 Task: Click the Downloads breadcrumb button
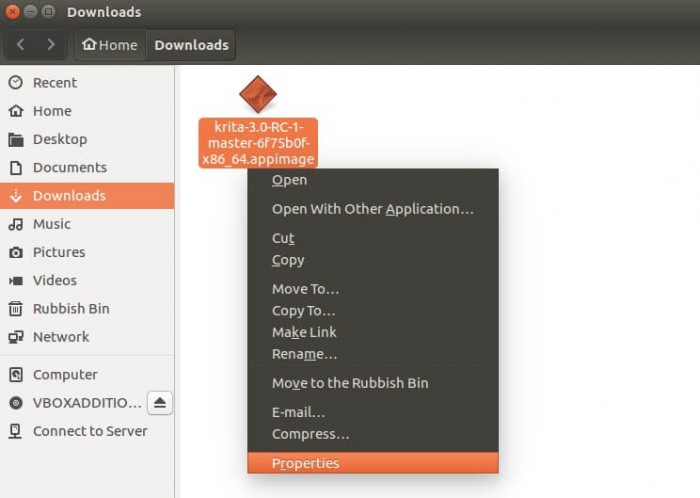tap(191, 45)
